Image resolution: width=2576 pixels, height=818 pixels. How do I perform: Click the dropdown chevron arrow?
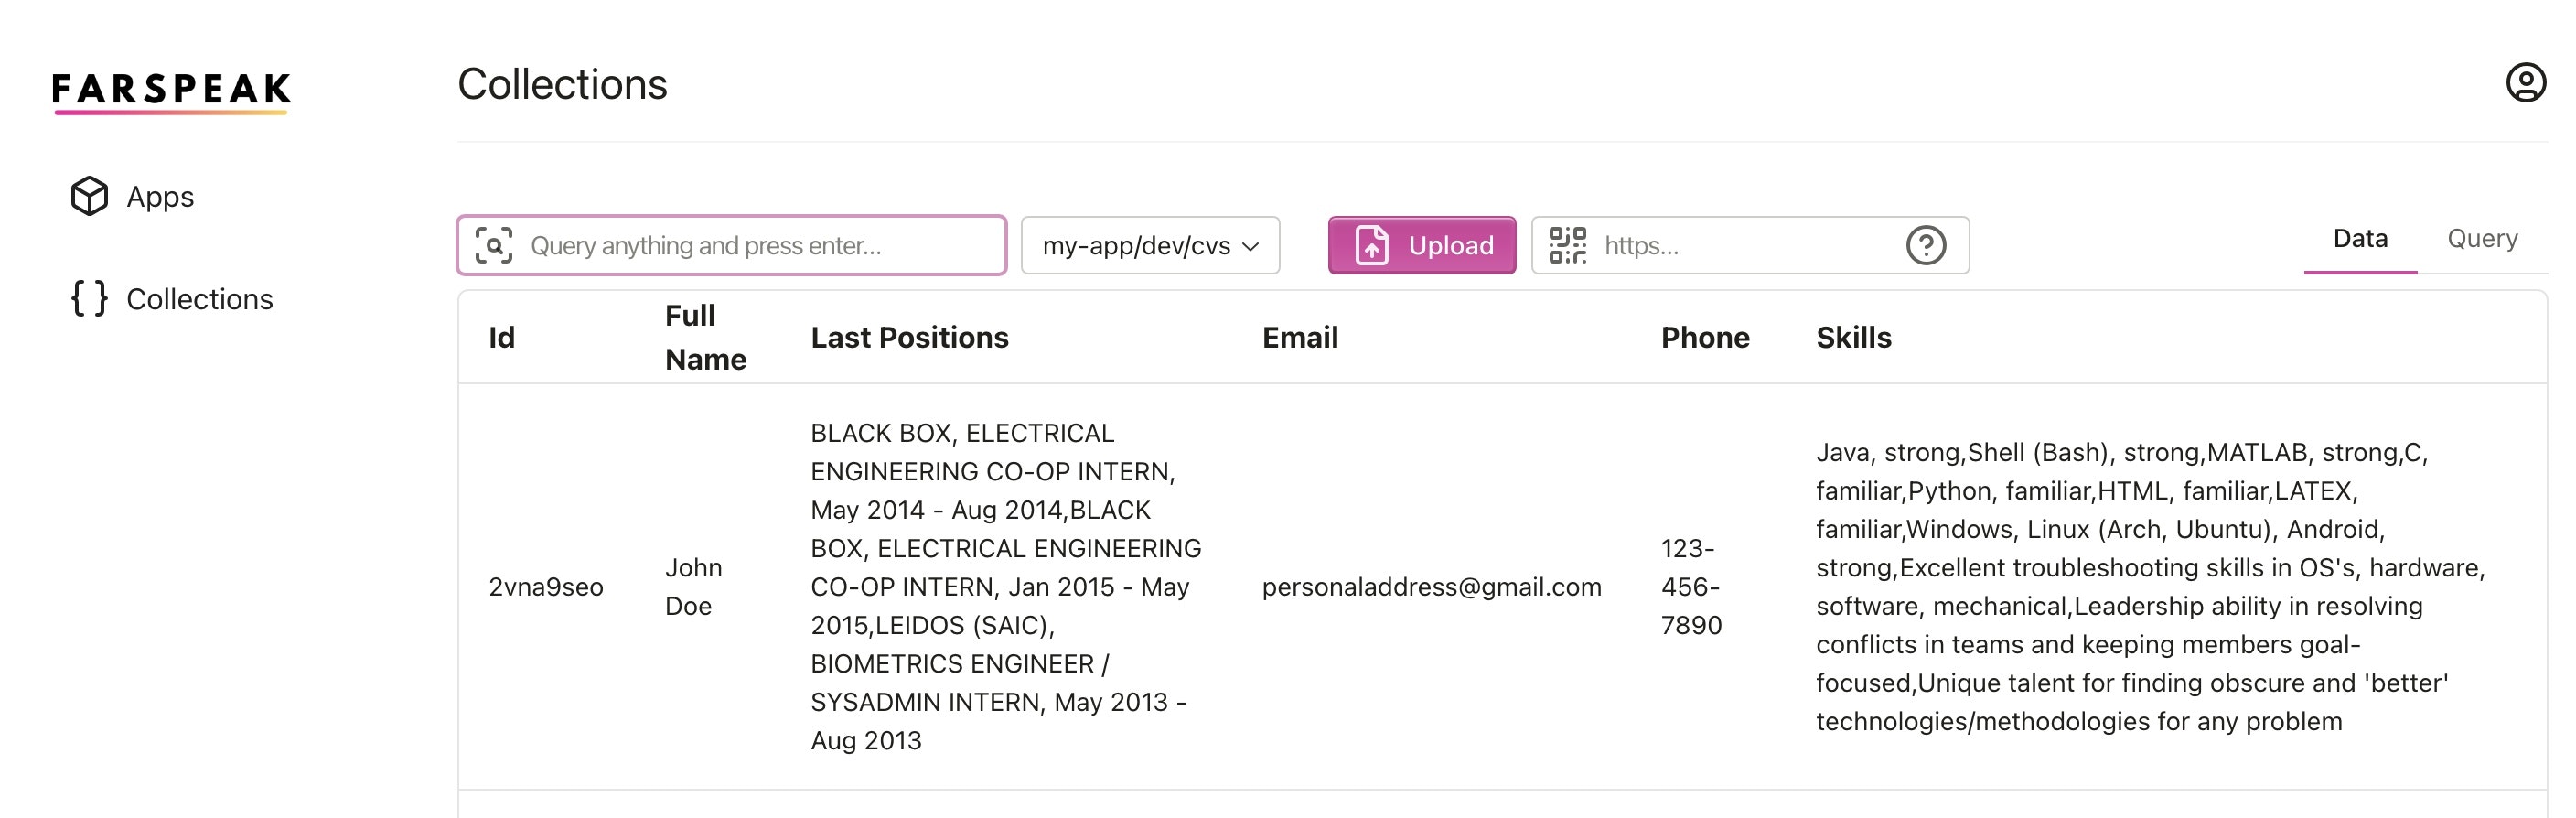[1250, 246]
